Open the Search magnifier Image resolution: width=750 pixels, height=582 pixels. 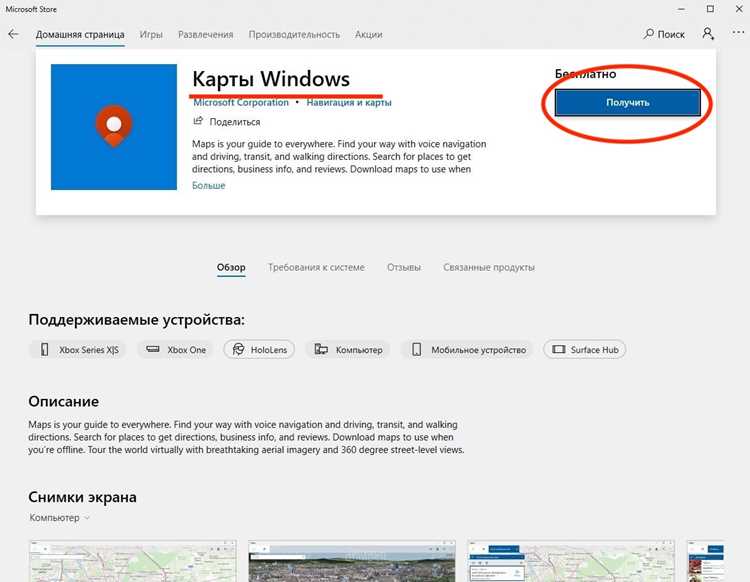point(664,34)
